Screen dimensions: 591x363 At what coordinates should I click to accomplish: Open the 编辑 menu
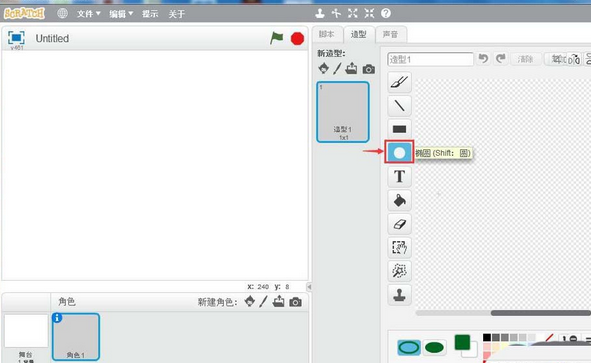click(121, 14)
